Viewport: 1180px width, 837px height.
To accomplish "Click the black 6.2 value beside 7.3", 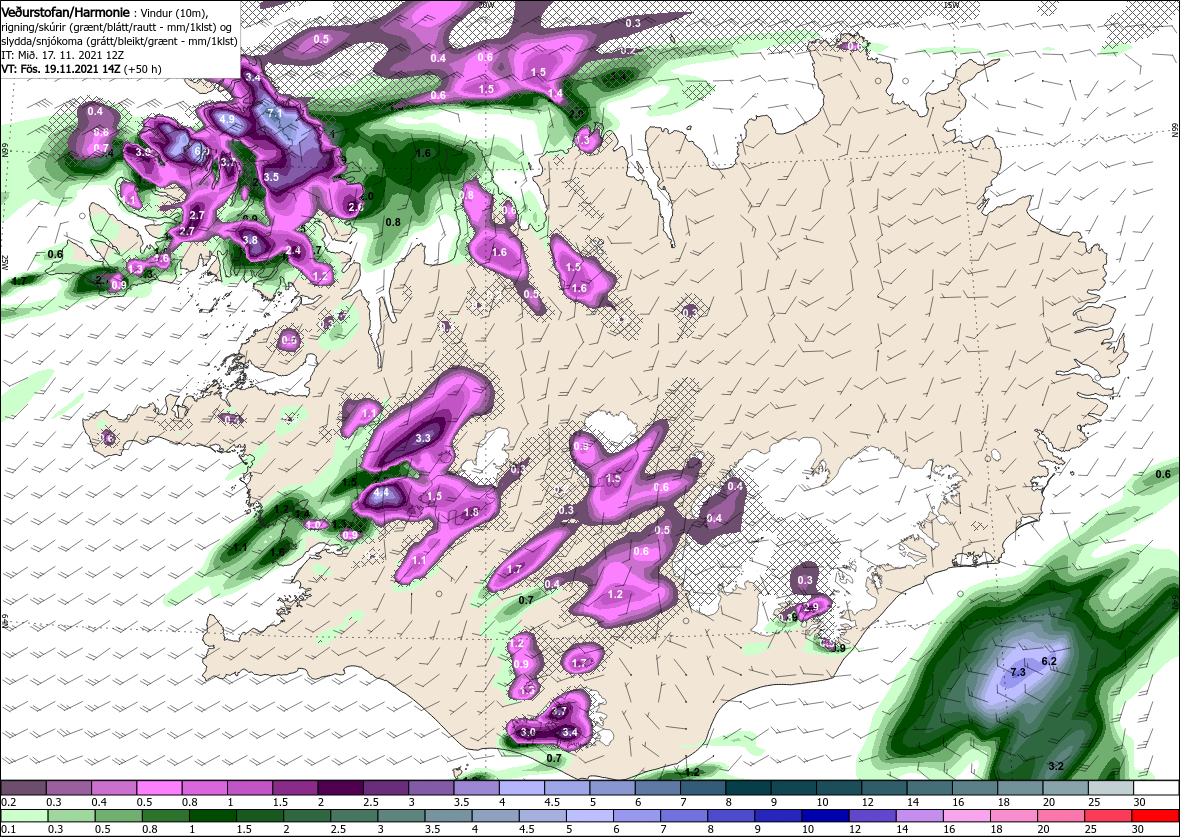I will 1049,661.
